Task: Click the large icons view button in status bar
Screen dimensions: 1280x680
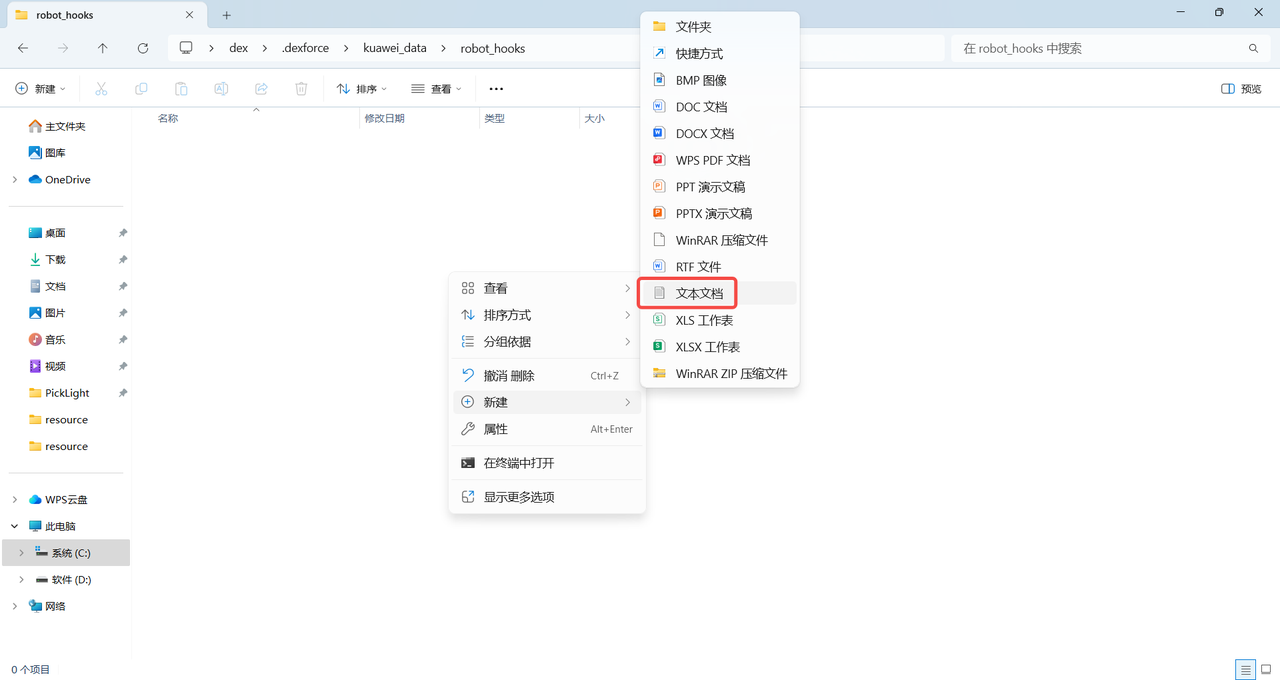Action: pos(1264,669)
